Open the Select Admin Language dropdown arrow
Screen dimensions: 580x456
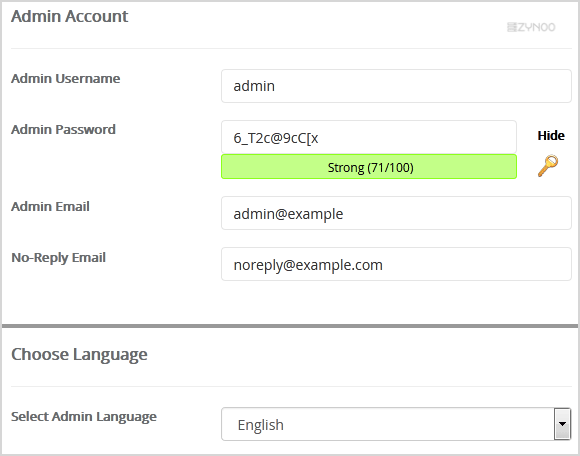tap(562, 424)
